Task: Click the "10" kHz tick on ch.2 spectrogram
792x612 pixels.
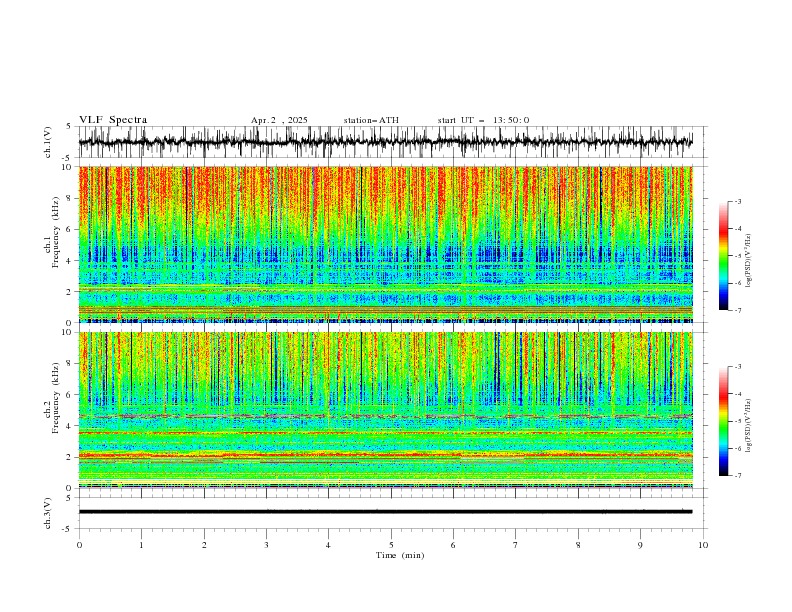Action: point(68,332)
